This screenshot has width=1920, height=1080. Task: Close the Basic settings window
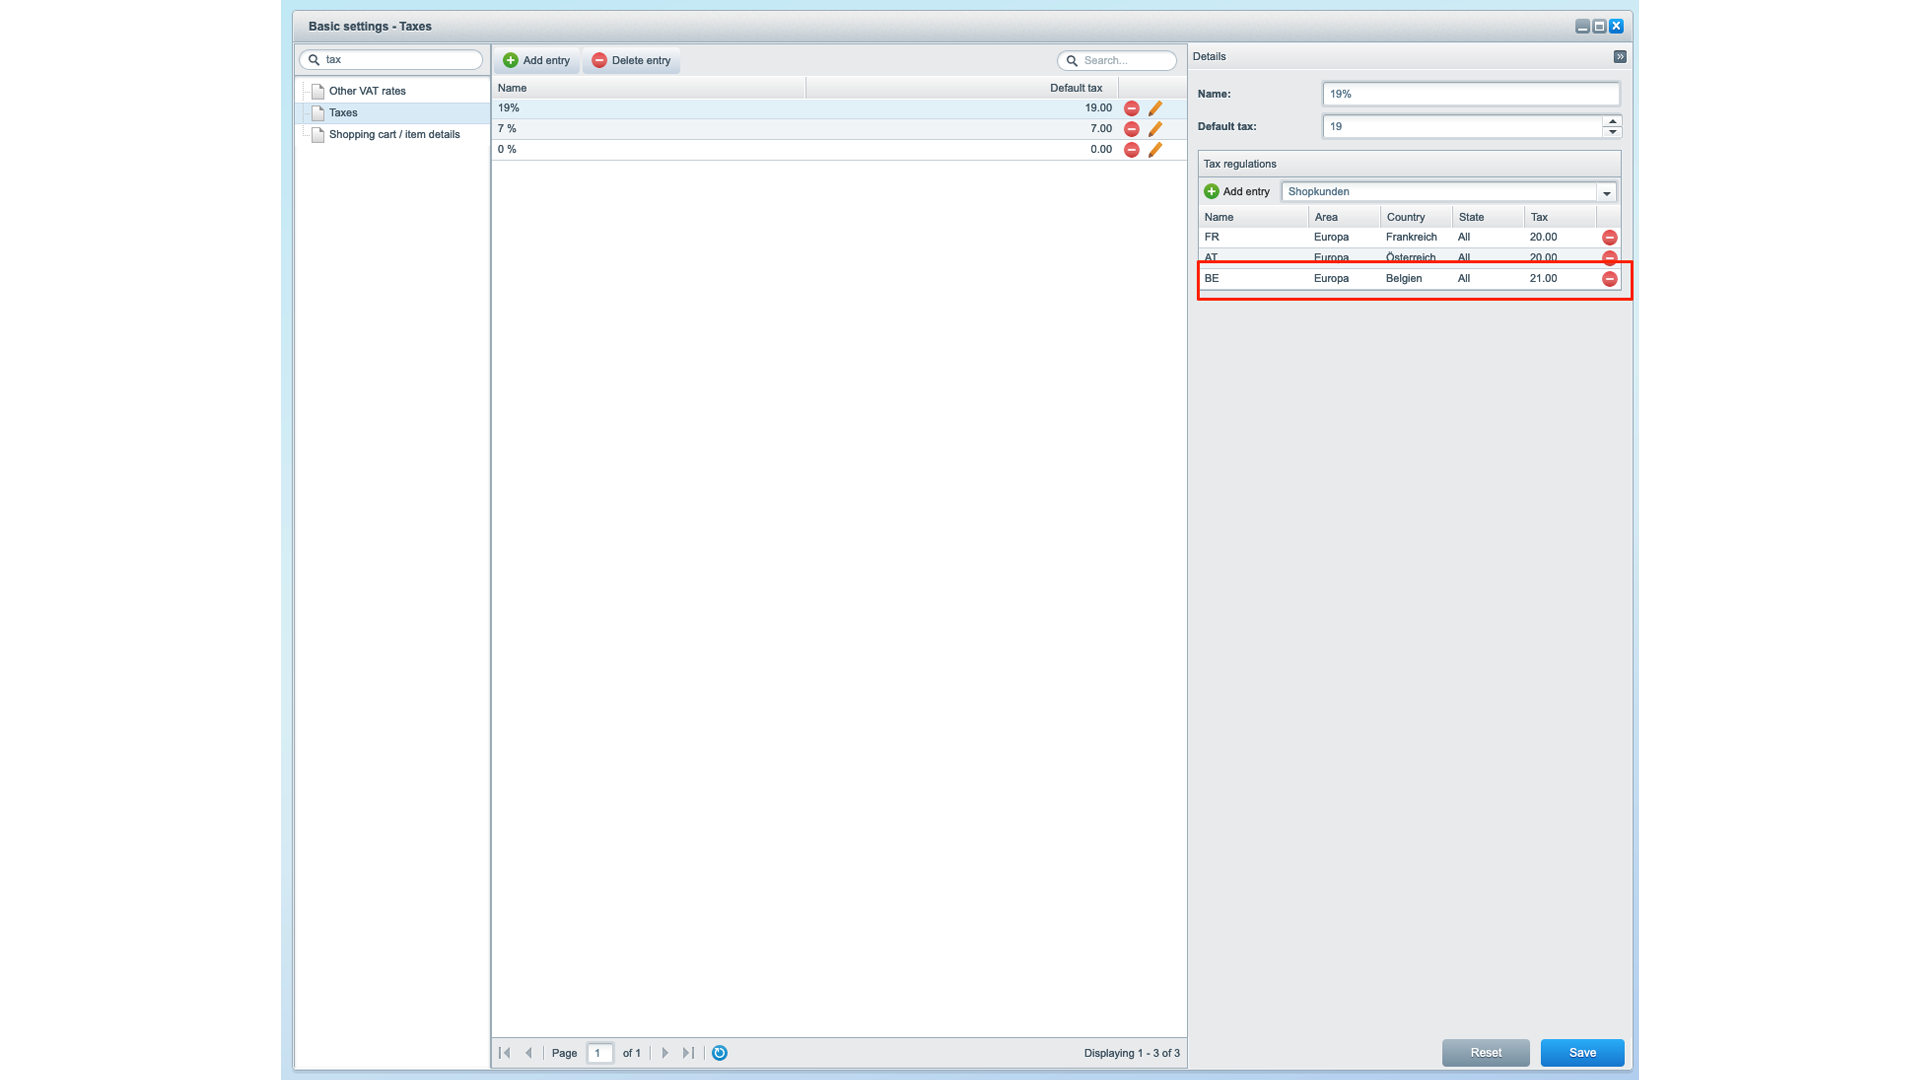tap(1616, 26)
